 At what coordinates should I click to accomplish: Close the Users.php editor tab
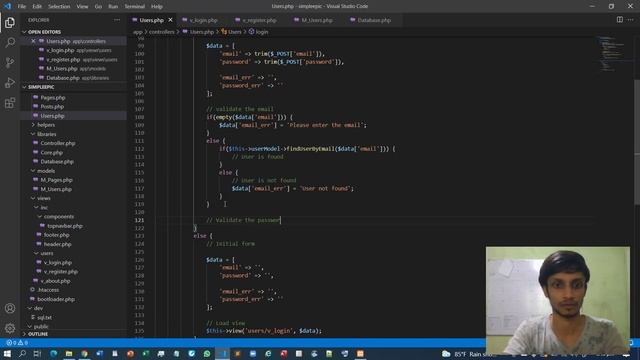pyautogui.click(x=170, y=20)
